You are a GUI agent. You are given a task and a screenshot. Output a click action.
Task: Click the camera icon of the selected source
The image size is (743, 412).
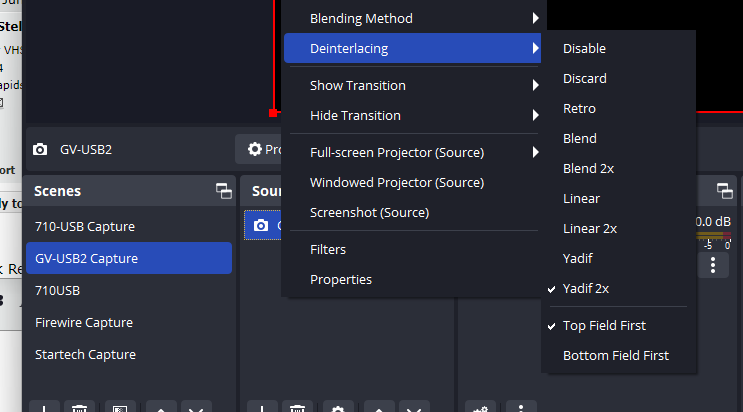(261, 226)
